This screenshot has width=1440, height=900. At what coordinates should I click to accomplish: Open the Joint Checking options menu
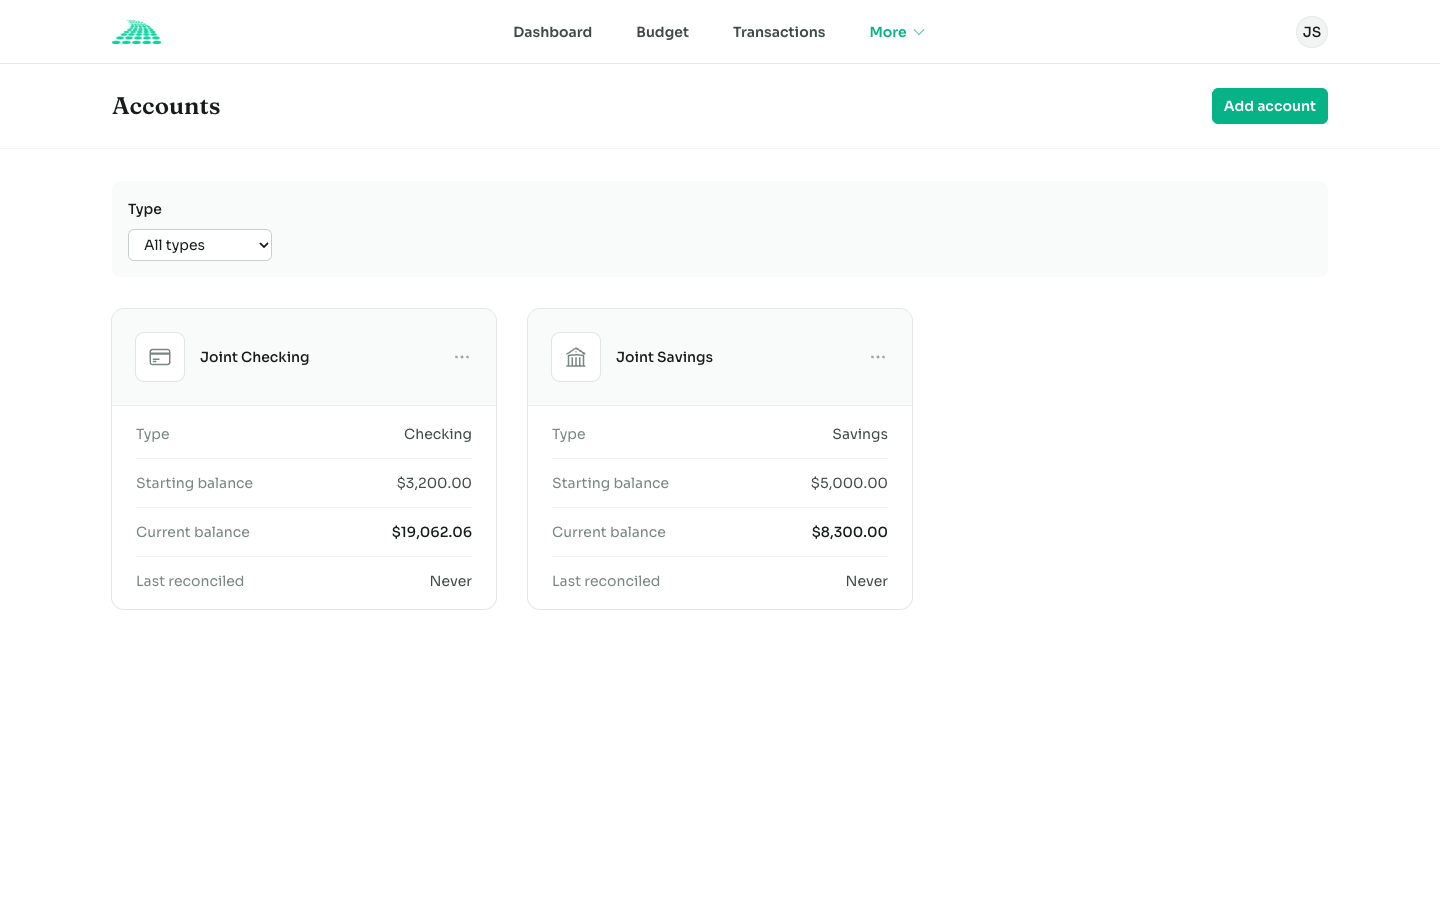pos(462,357)
